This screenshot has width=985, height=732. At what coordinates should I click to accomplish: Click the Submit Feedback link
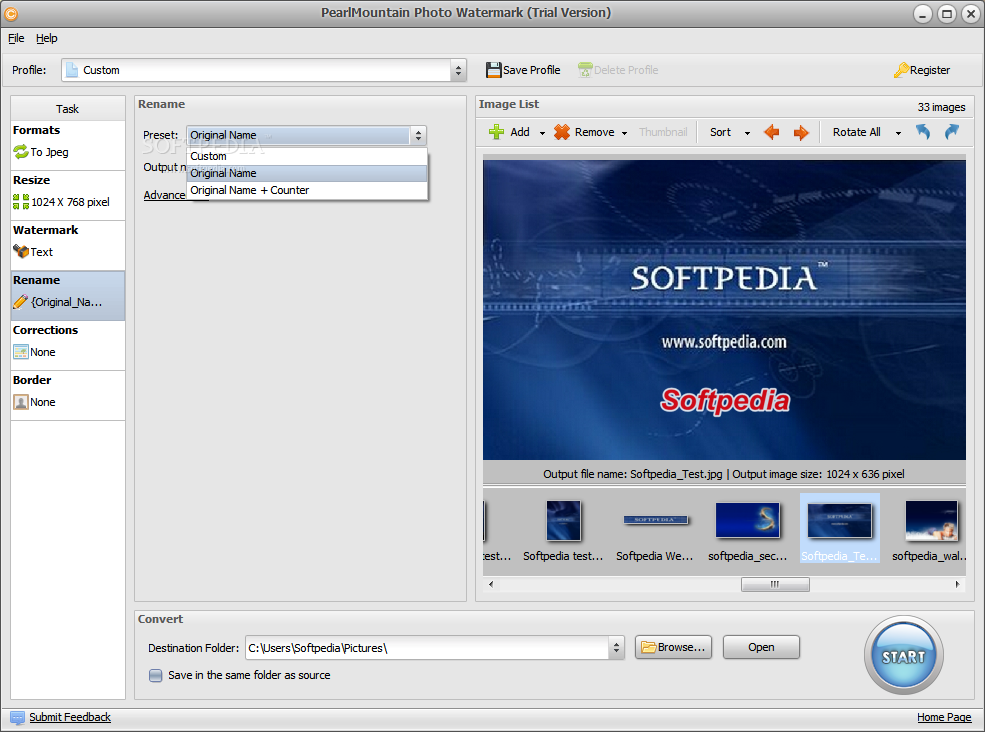(70, 718)
